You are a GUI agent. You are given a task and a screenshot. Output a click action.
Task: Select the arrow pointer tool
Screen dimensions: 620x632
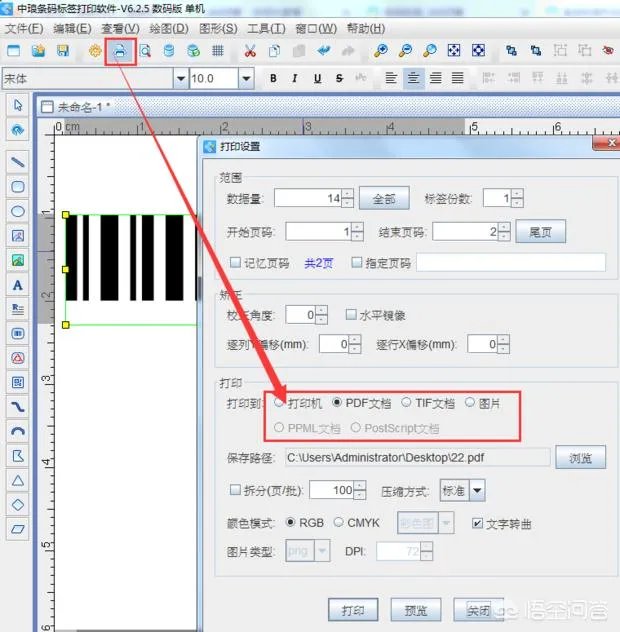[18, 106]
